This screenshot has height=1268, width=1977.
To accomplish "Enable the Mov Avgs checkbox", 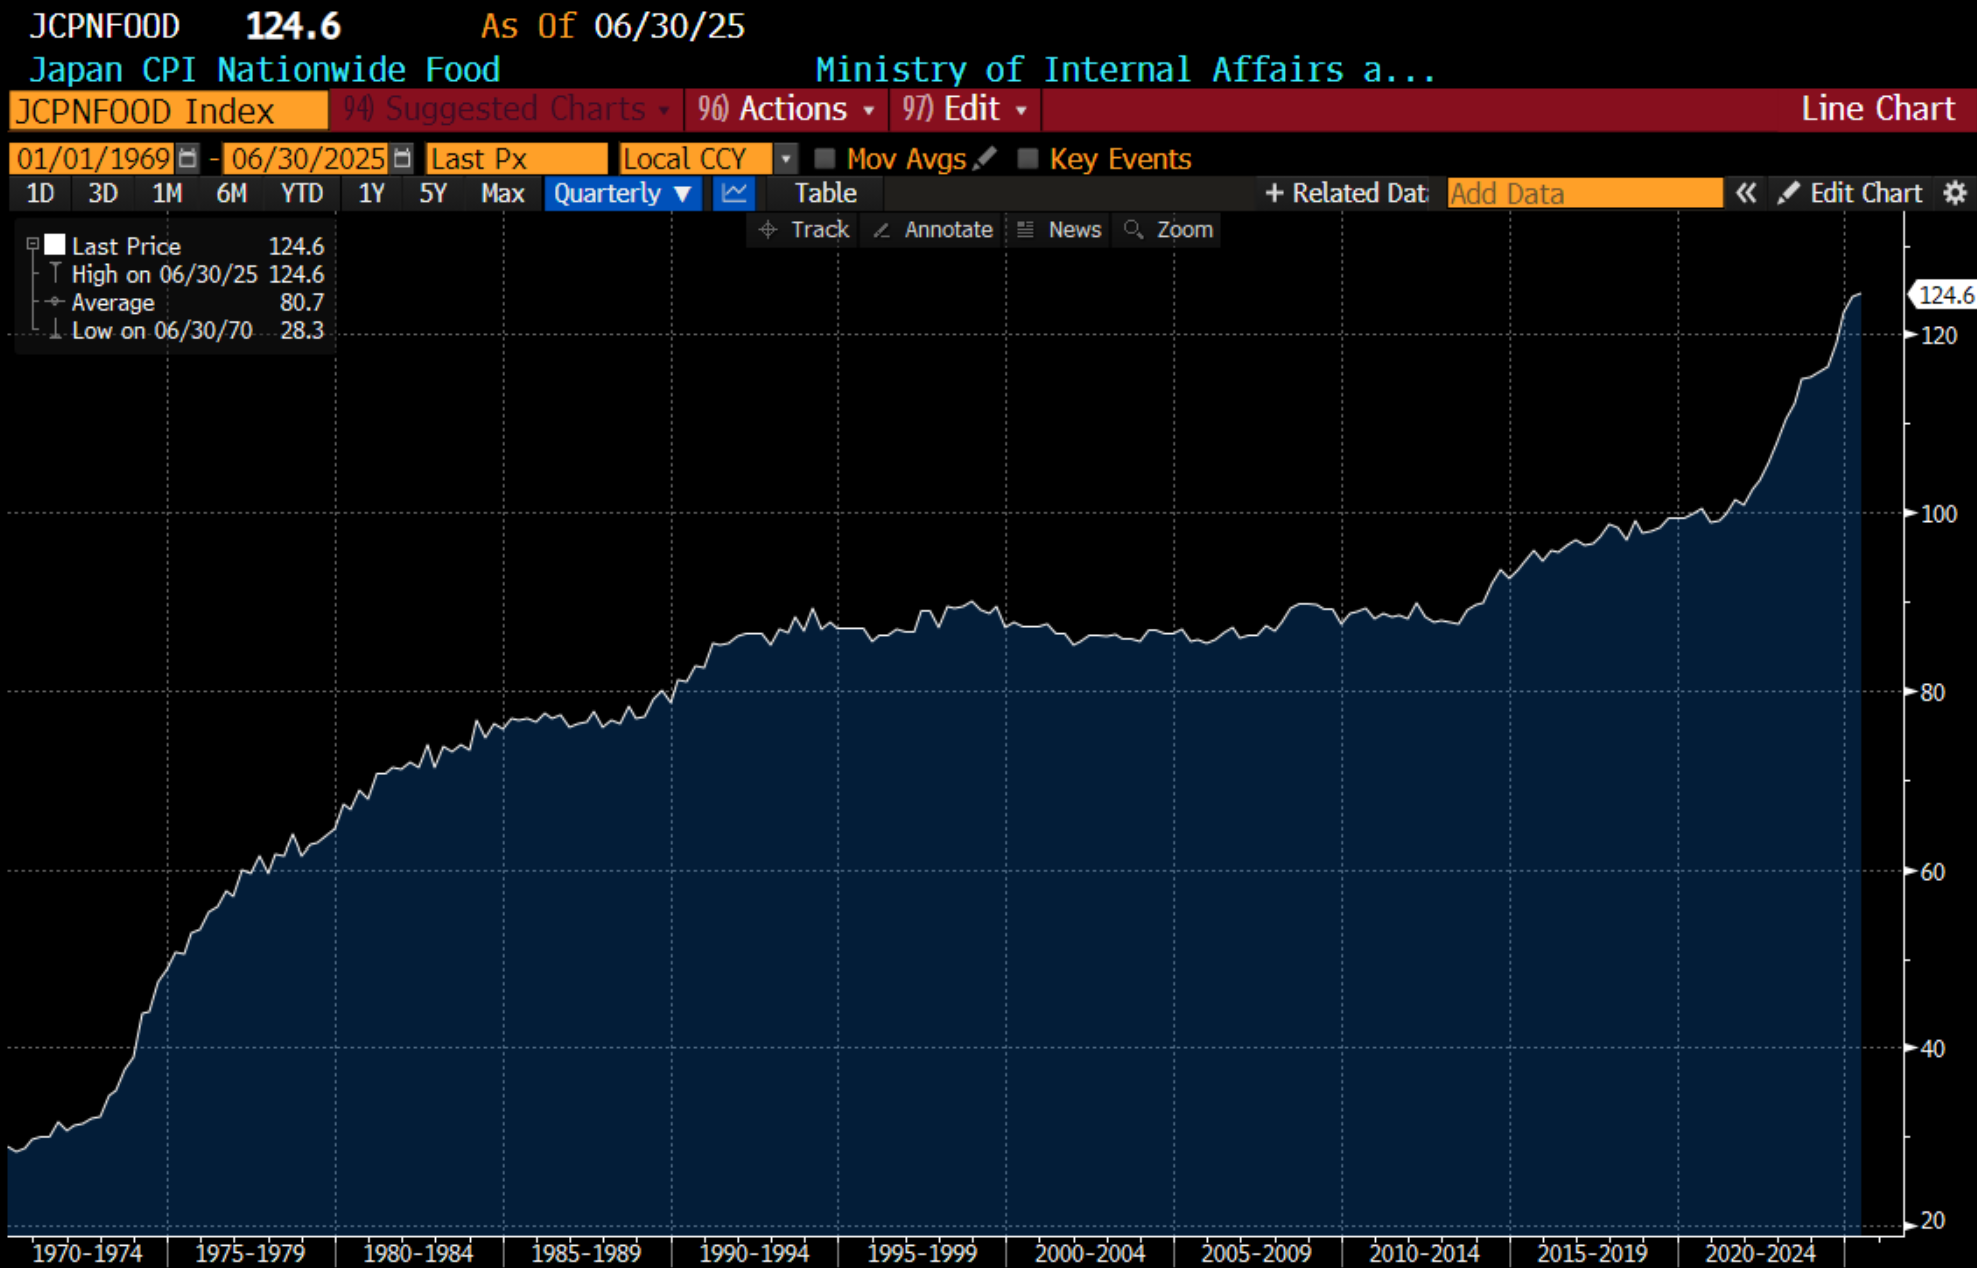I will point(825,158).
